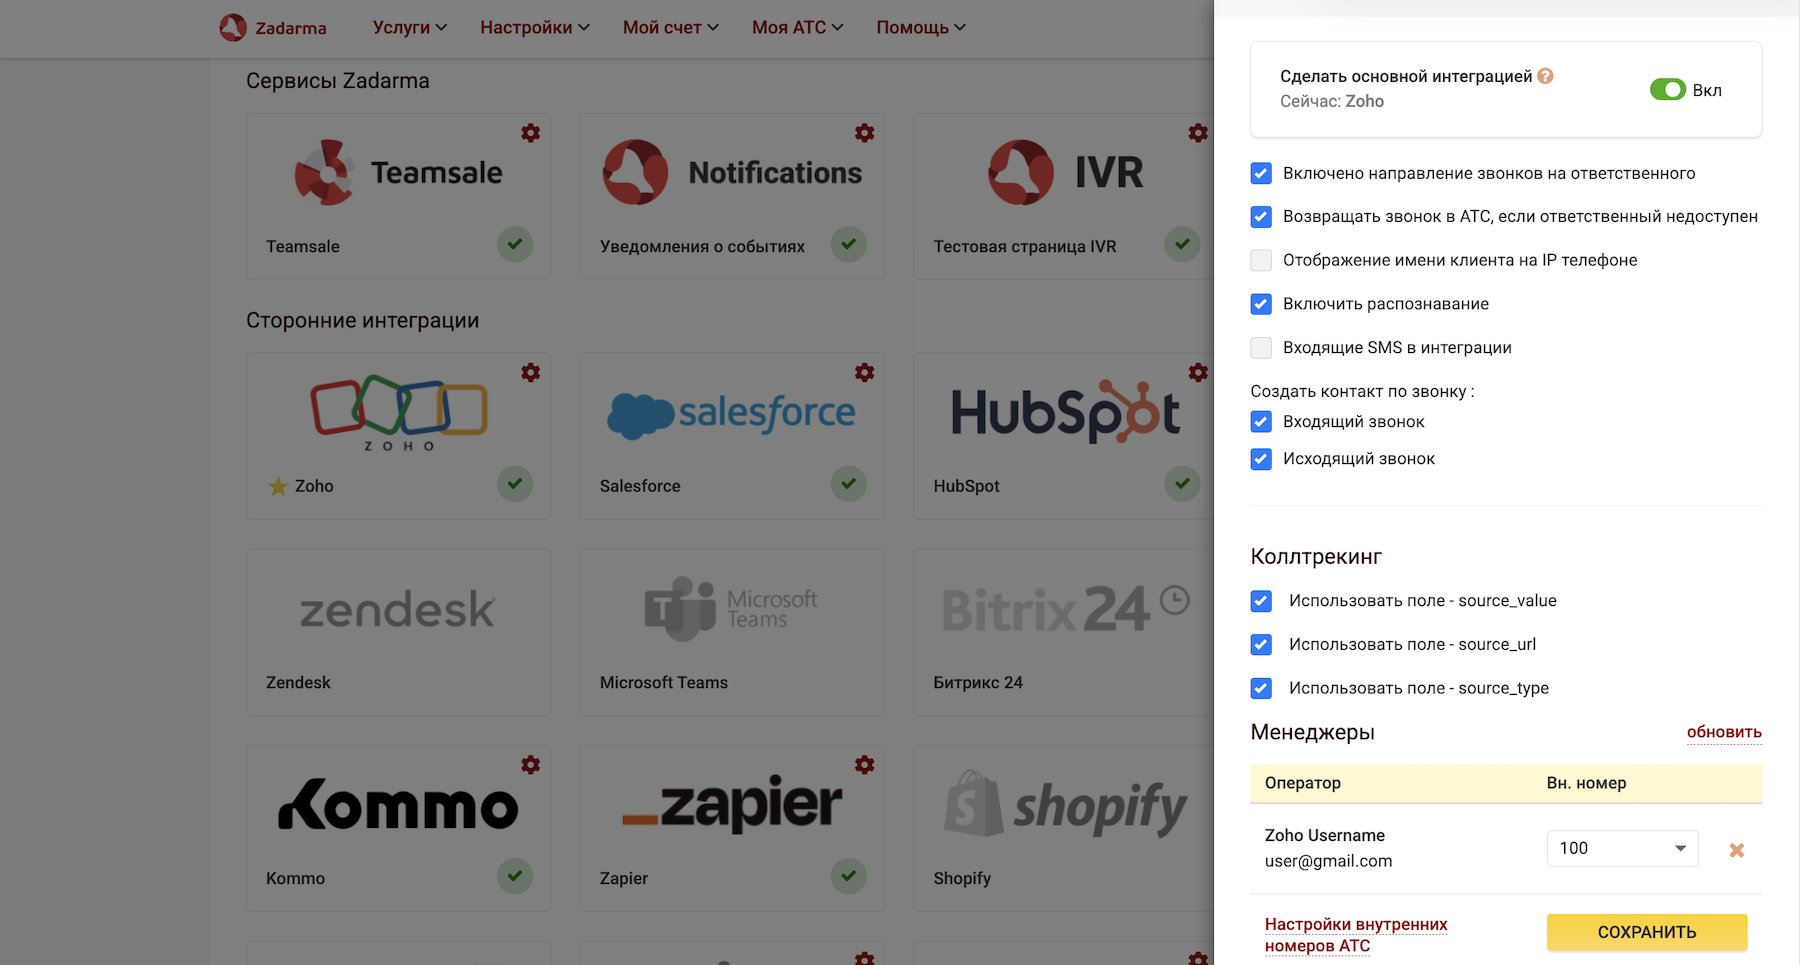Expand the 'Услуги' menu
Viewport: 1800px width, 965px height.
pyautogui.click(x=410, y=27)
